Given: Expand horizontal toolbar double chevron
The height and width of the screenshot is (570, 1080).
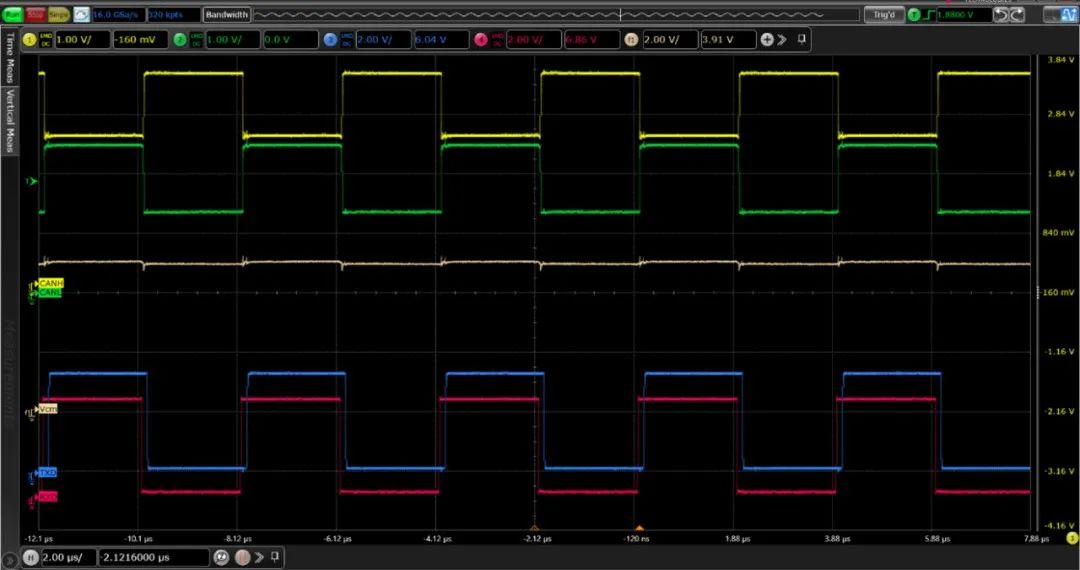Looking at the screenshot, I should click(259, 557).
